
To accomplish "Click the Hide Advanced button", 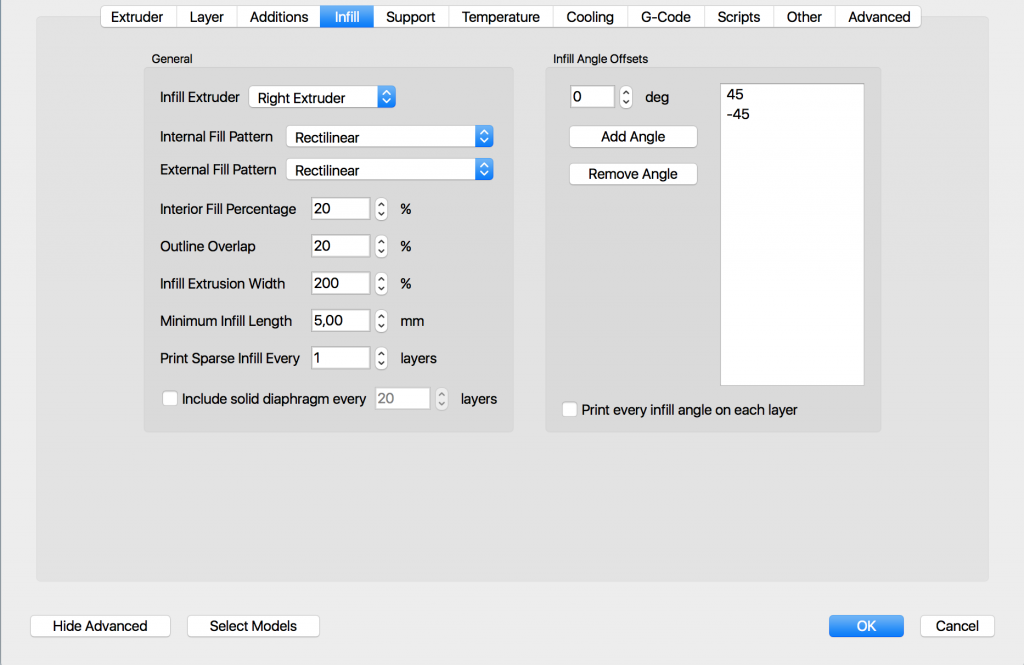I will coord(100,626).
